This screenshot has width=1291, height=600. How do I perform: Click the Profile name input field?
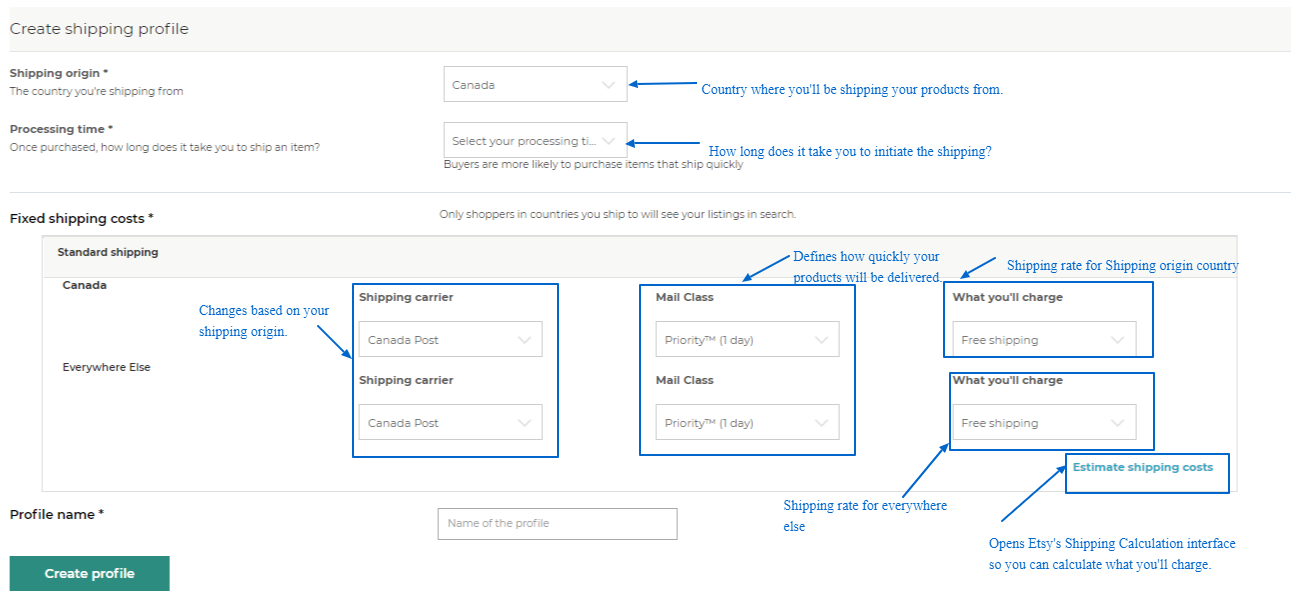pyautogui.click(x=557, y=523)
